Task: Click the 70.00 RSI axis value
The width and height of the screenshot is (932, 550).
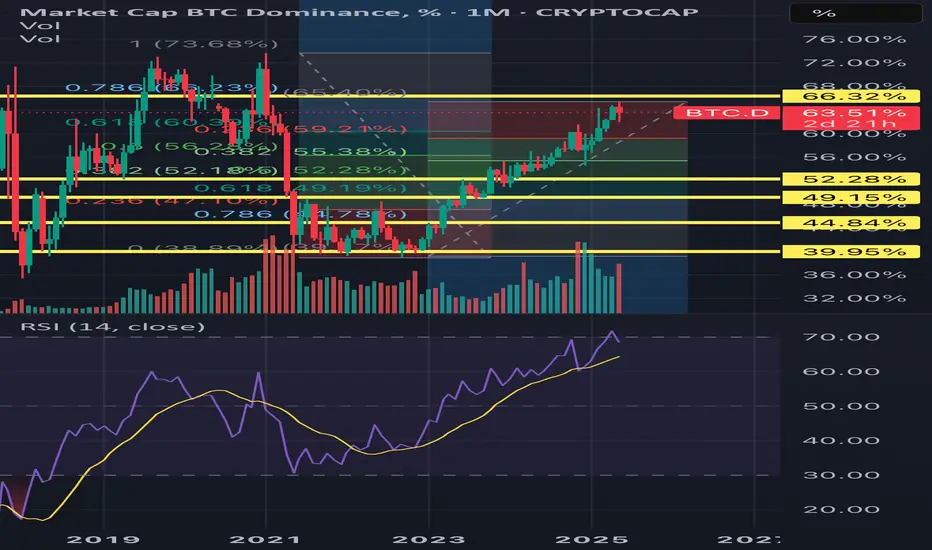Action: [841, 337]
